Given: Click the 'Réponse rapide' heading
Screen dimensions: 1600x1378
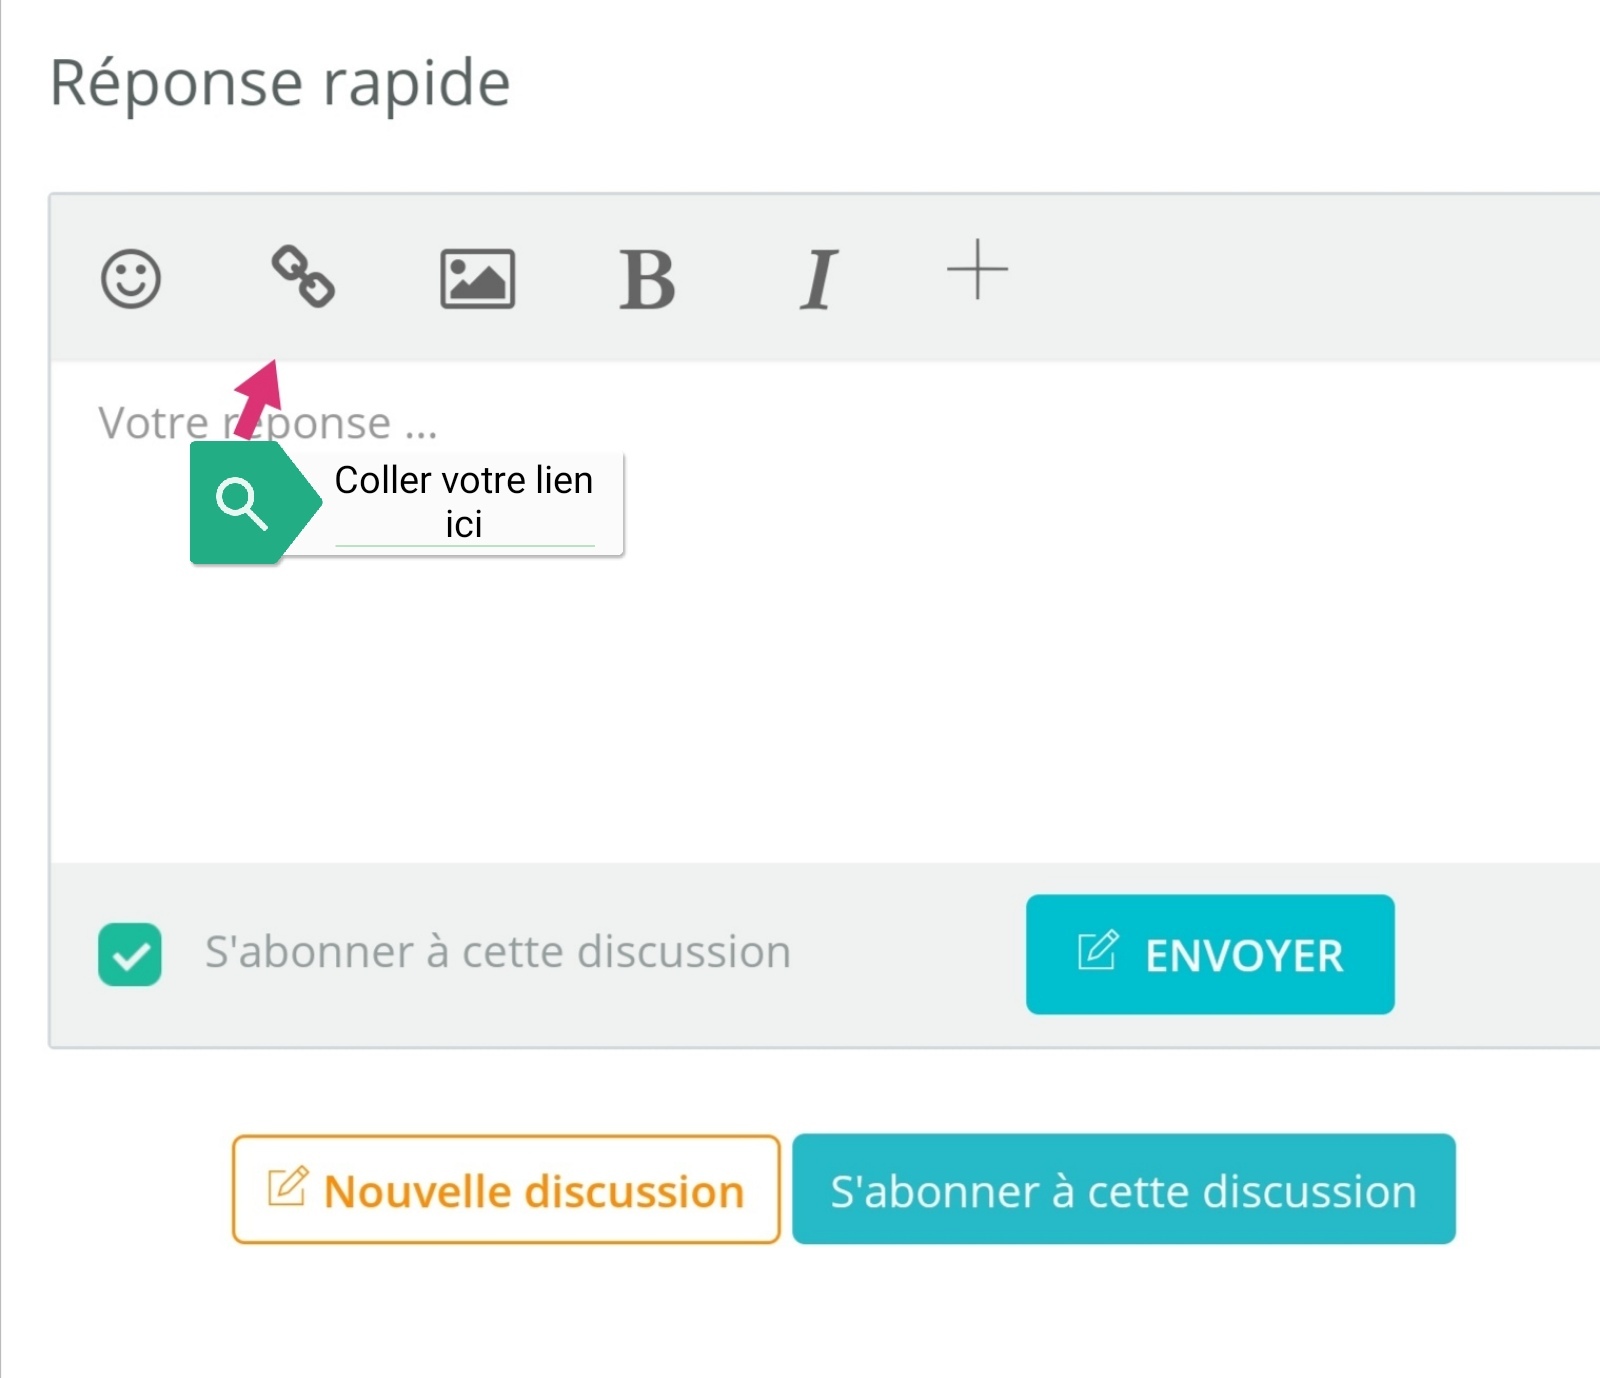Looking at the screenshot, I should click(x=280, y=83).
